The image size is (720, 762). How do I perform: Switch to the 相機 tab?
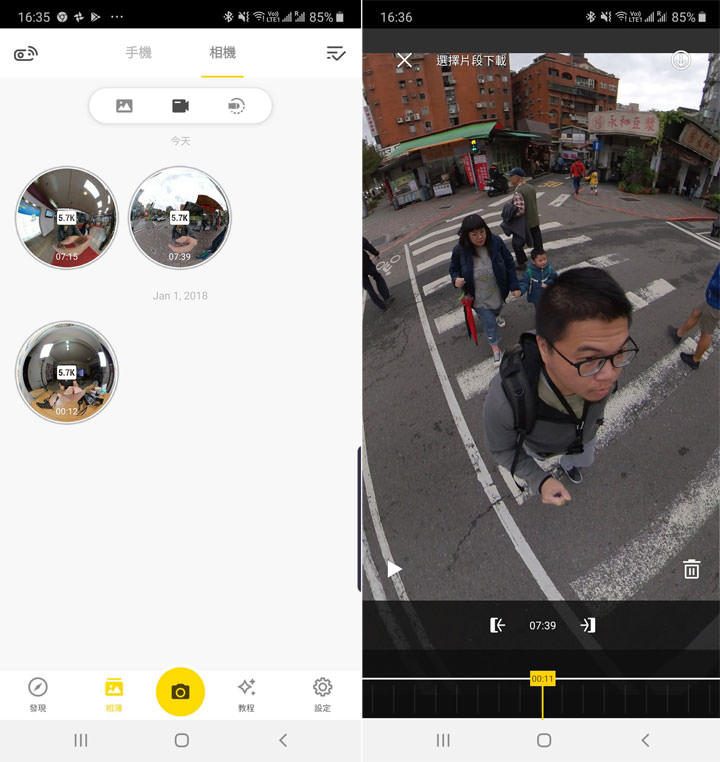222,53
